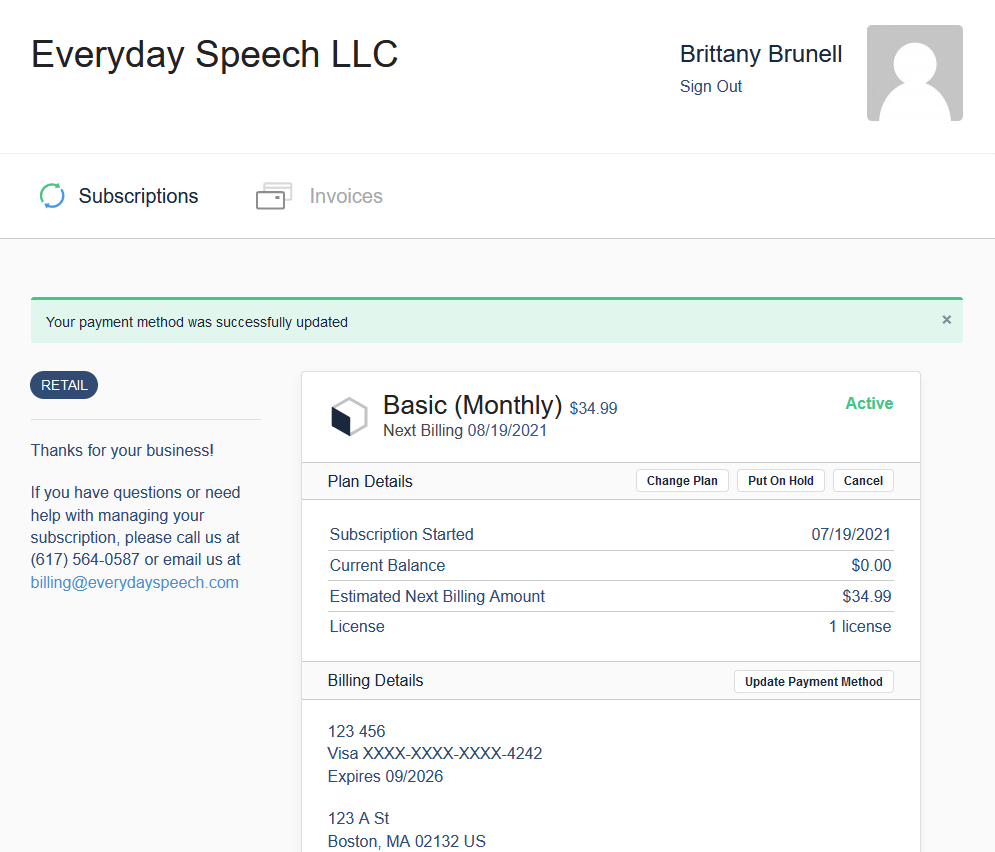This screenshot has height=852, width=995.
Task: Click the Put On Hold button
Action: [x=780, y=481]
